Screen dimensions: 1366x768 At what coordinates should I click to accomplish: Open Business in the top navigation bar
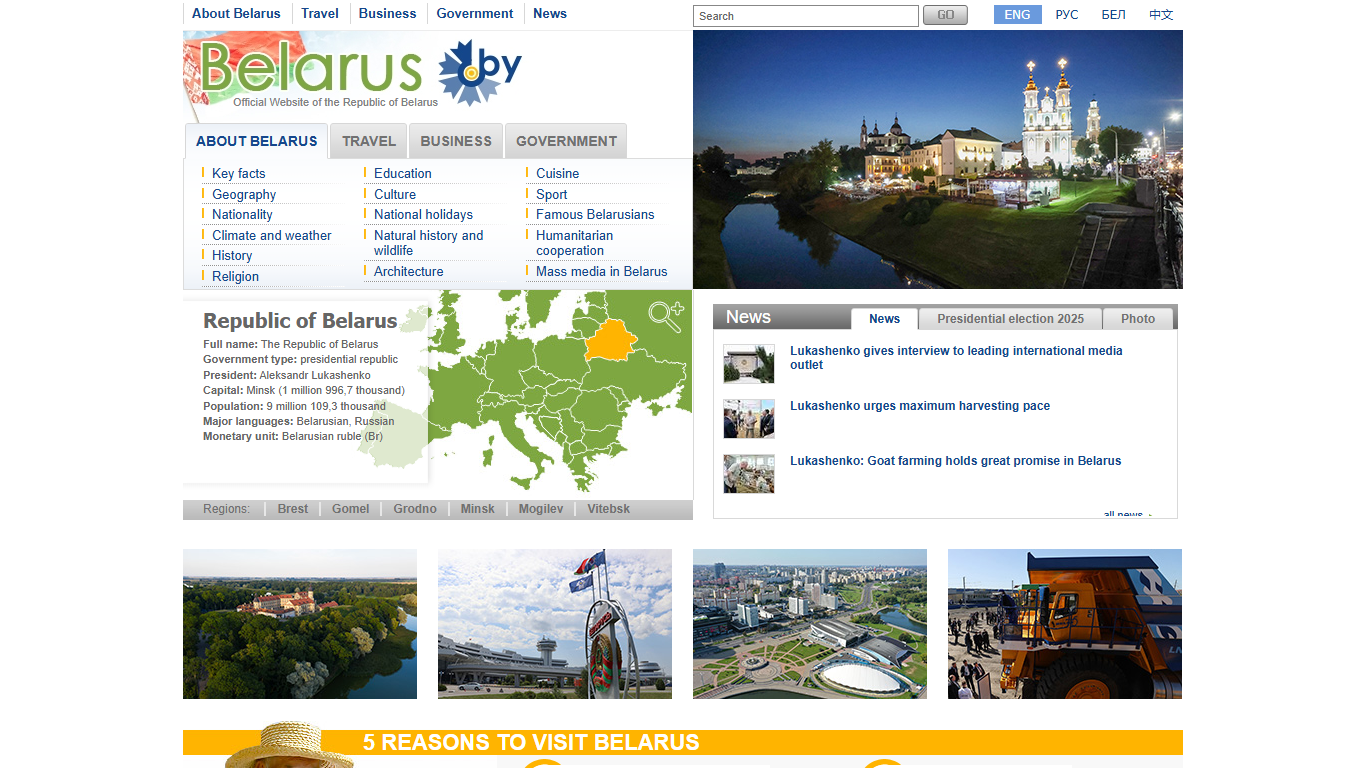[387, 14]
